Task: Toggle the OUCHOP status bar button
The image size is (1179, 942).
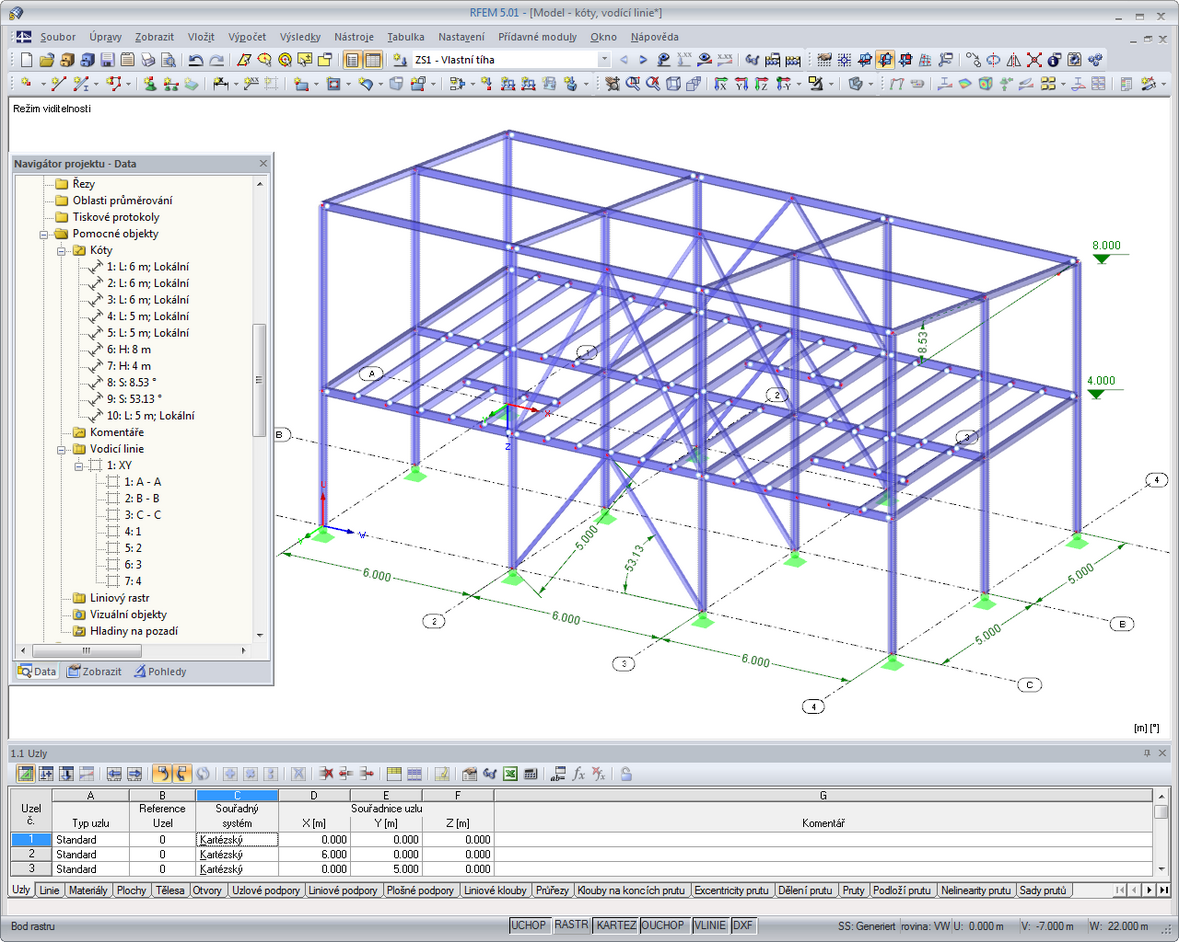Action: pyautogui.click(x=663, y=925)
